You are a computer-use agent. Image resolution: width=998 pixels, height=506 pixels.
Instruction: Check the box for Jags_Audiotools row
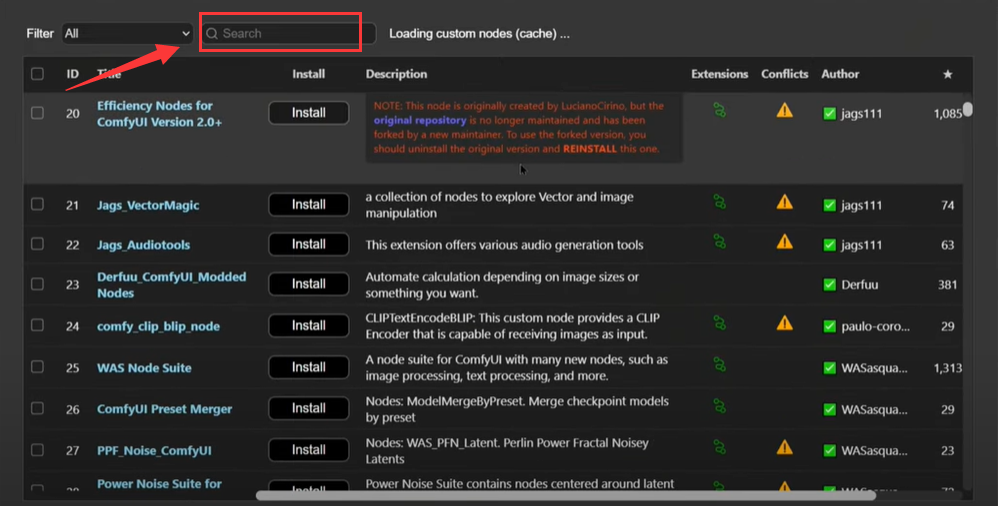point(38,244)
